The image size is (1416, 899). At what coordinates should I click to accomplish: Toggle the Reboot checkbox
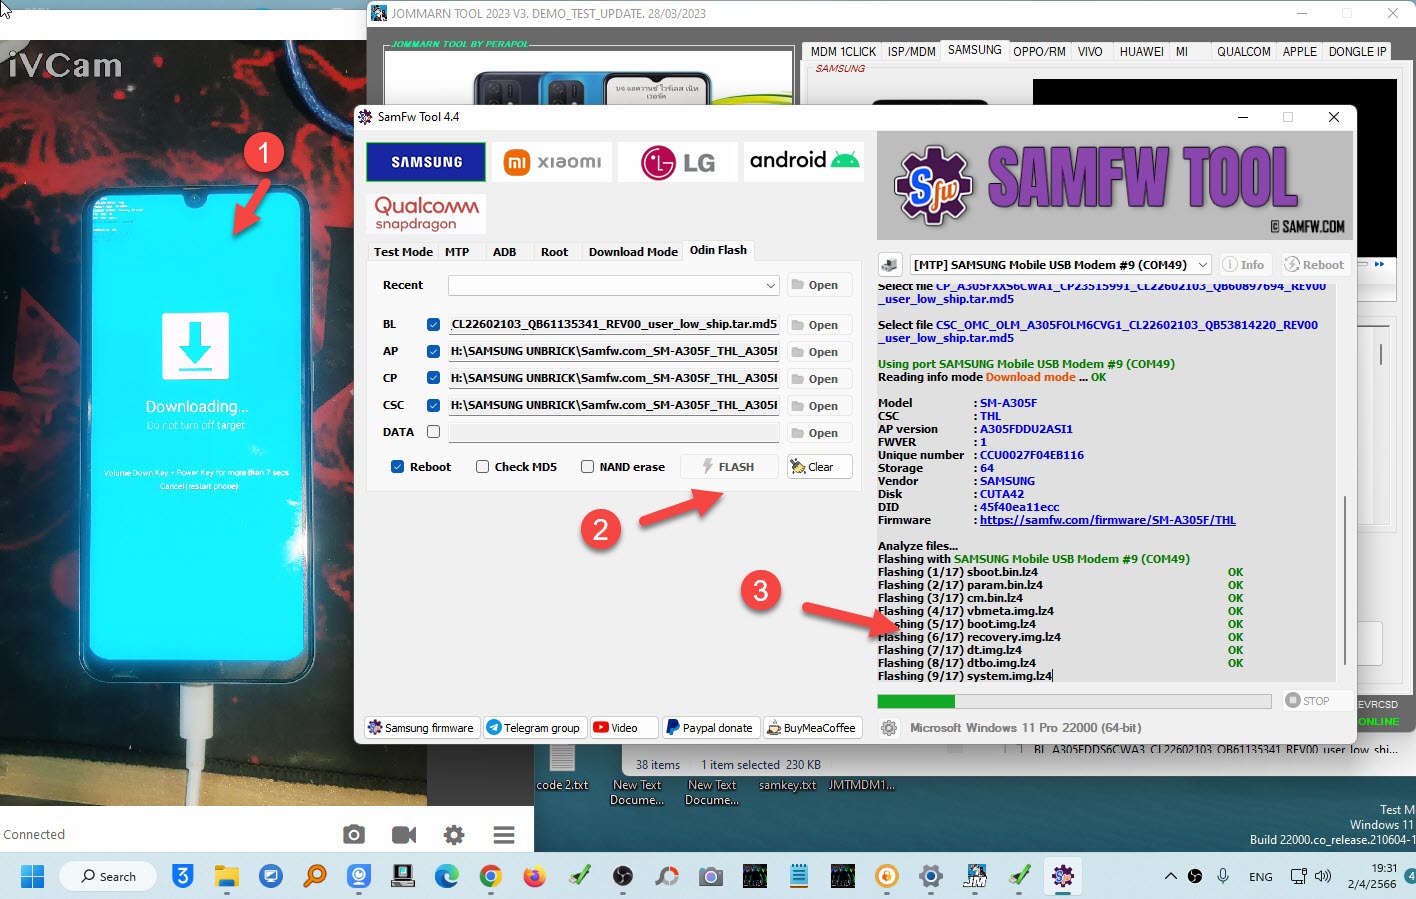[397, 467]
